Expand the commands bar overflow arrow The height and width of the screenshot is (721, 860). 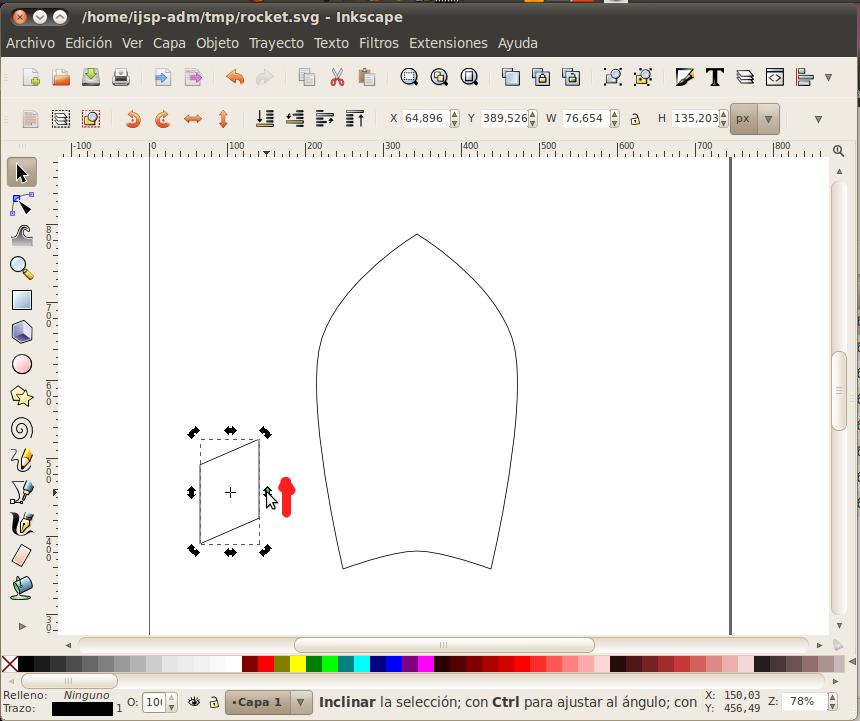[x=829, y=77]
